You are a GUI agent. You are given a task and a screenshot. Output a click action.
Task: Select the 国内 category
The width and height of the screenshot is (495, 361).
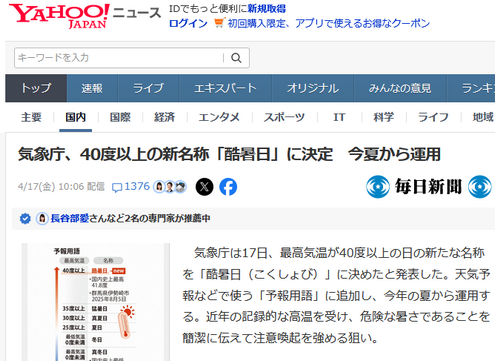click(76, 117)
